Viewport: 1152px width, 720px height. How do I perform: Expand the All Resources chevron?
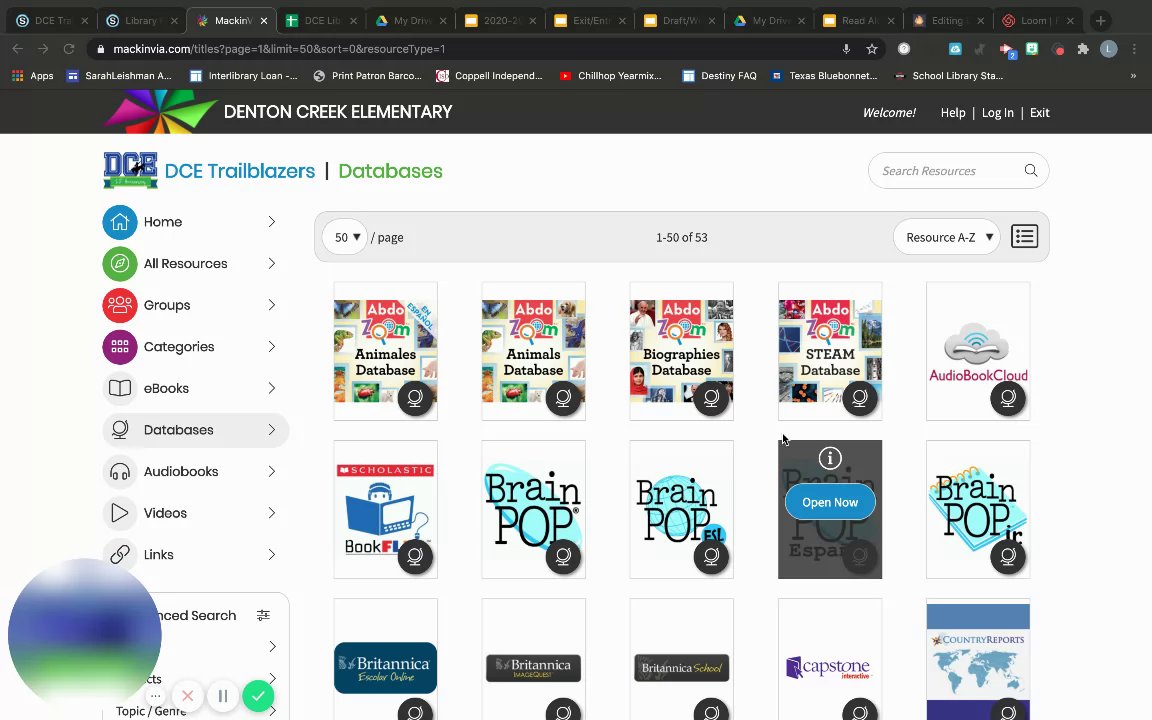pyautogui.click(x=272, y=264)
